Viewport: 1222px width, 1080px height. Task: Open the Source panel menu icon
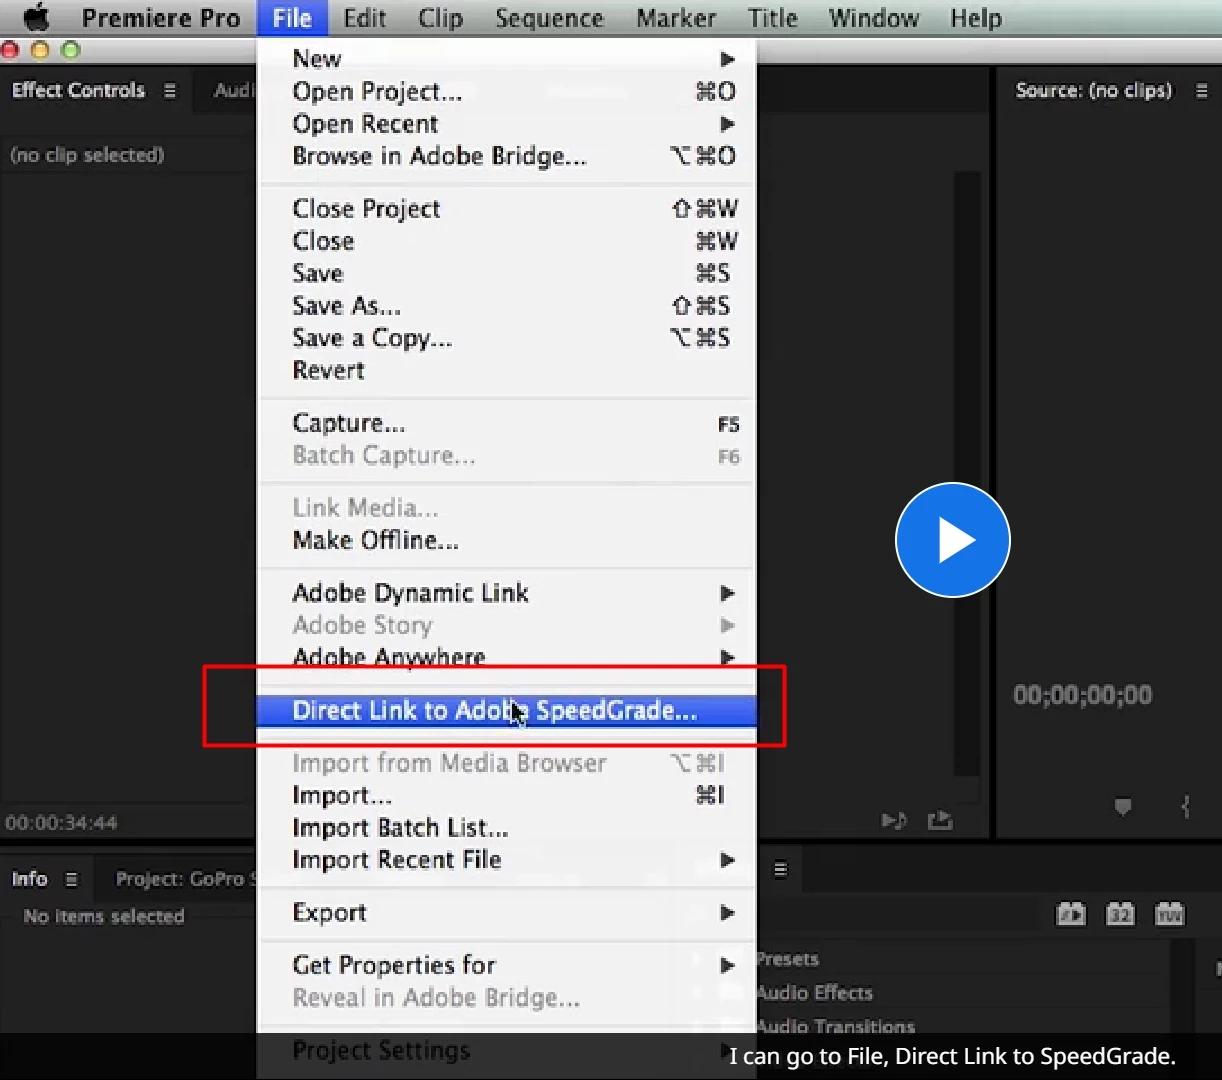(1202, 91)
